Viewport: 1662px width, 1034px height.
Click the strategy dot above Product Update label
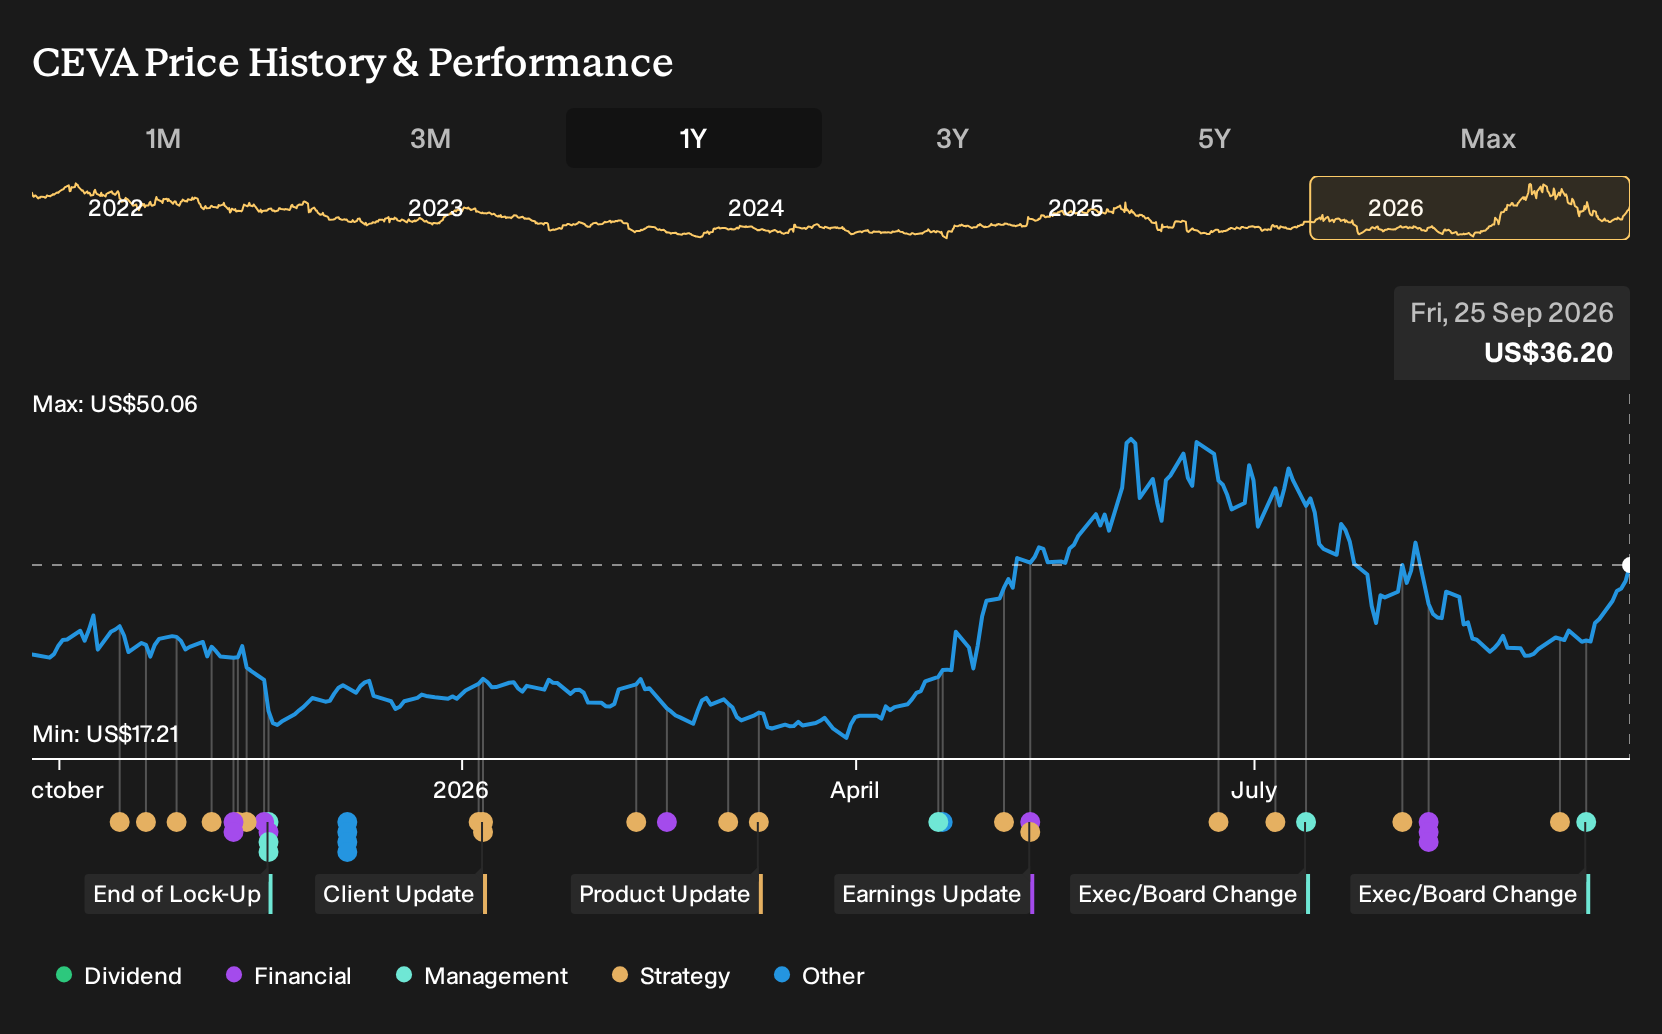[x=759, y=822]
